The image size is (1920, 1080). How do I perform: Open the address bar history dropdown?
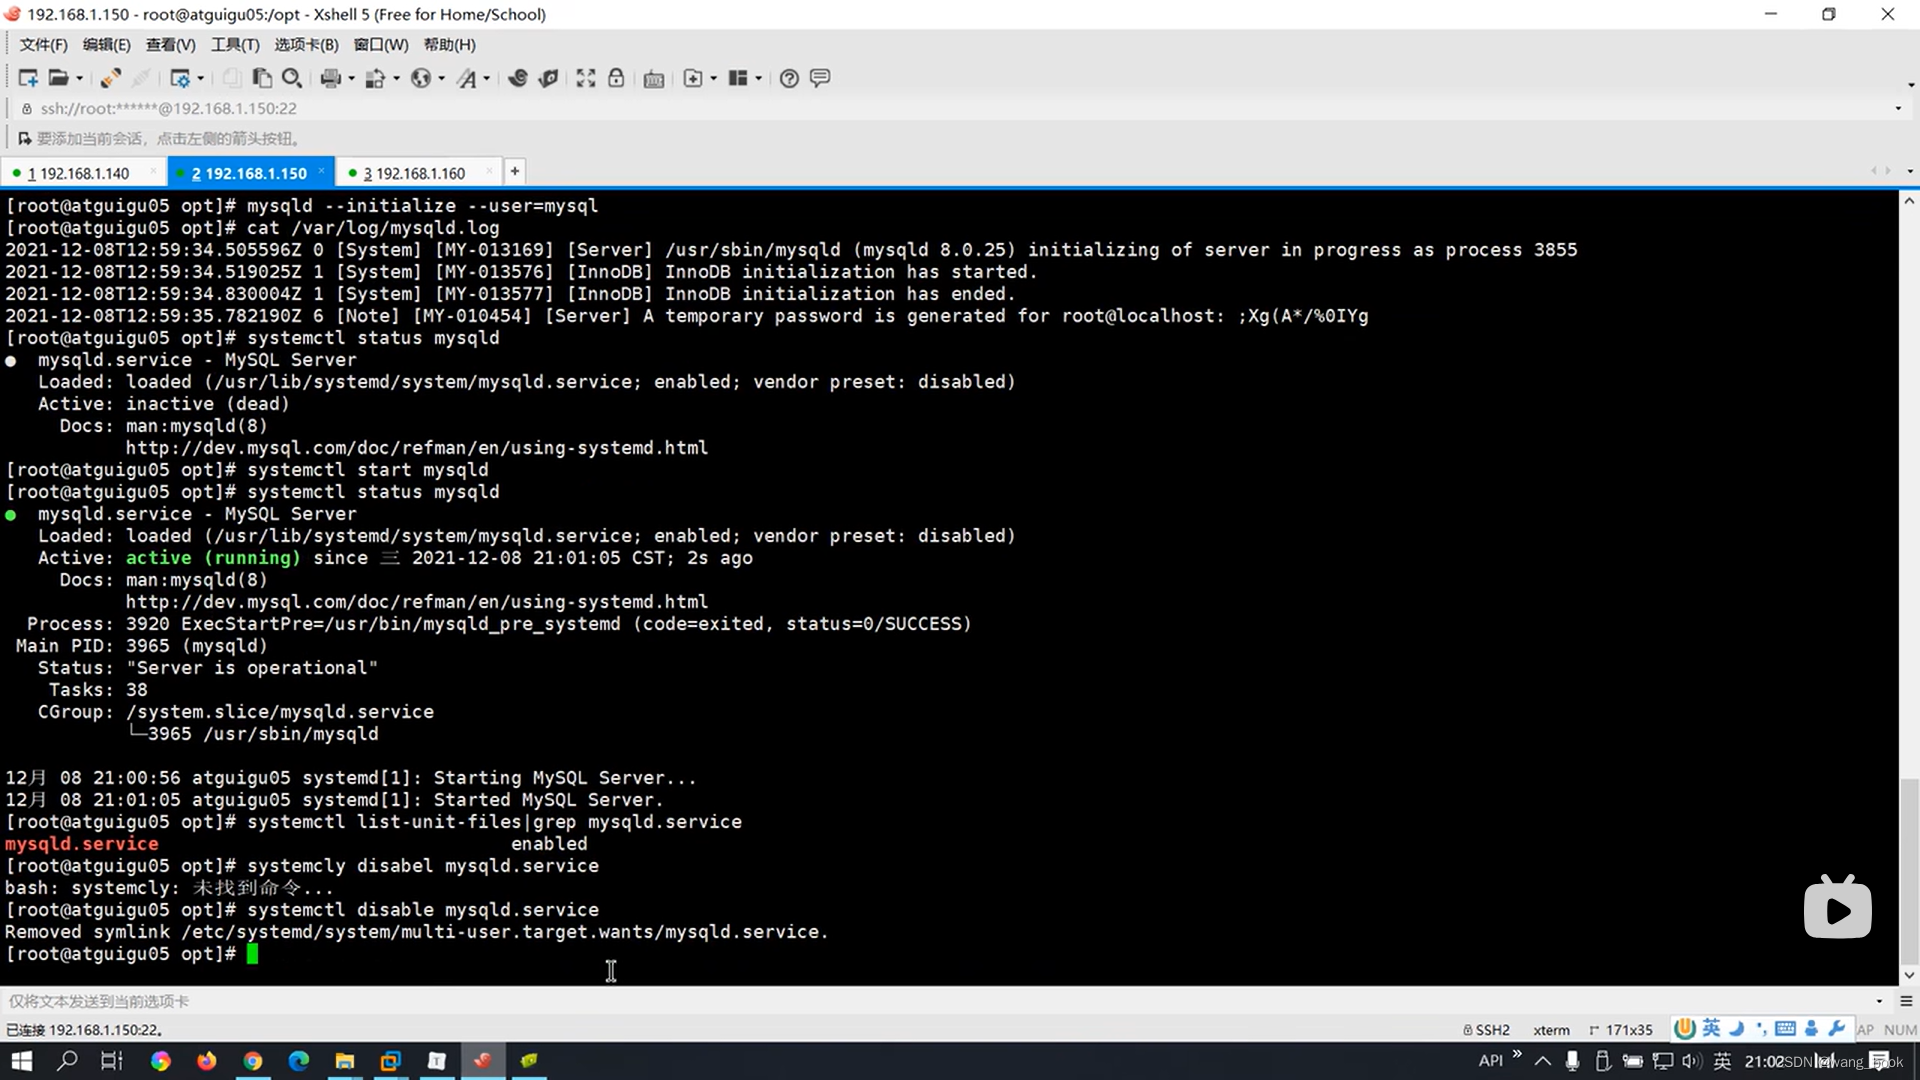(1898, 108)
